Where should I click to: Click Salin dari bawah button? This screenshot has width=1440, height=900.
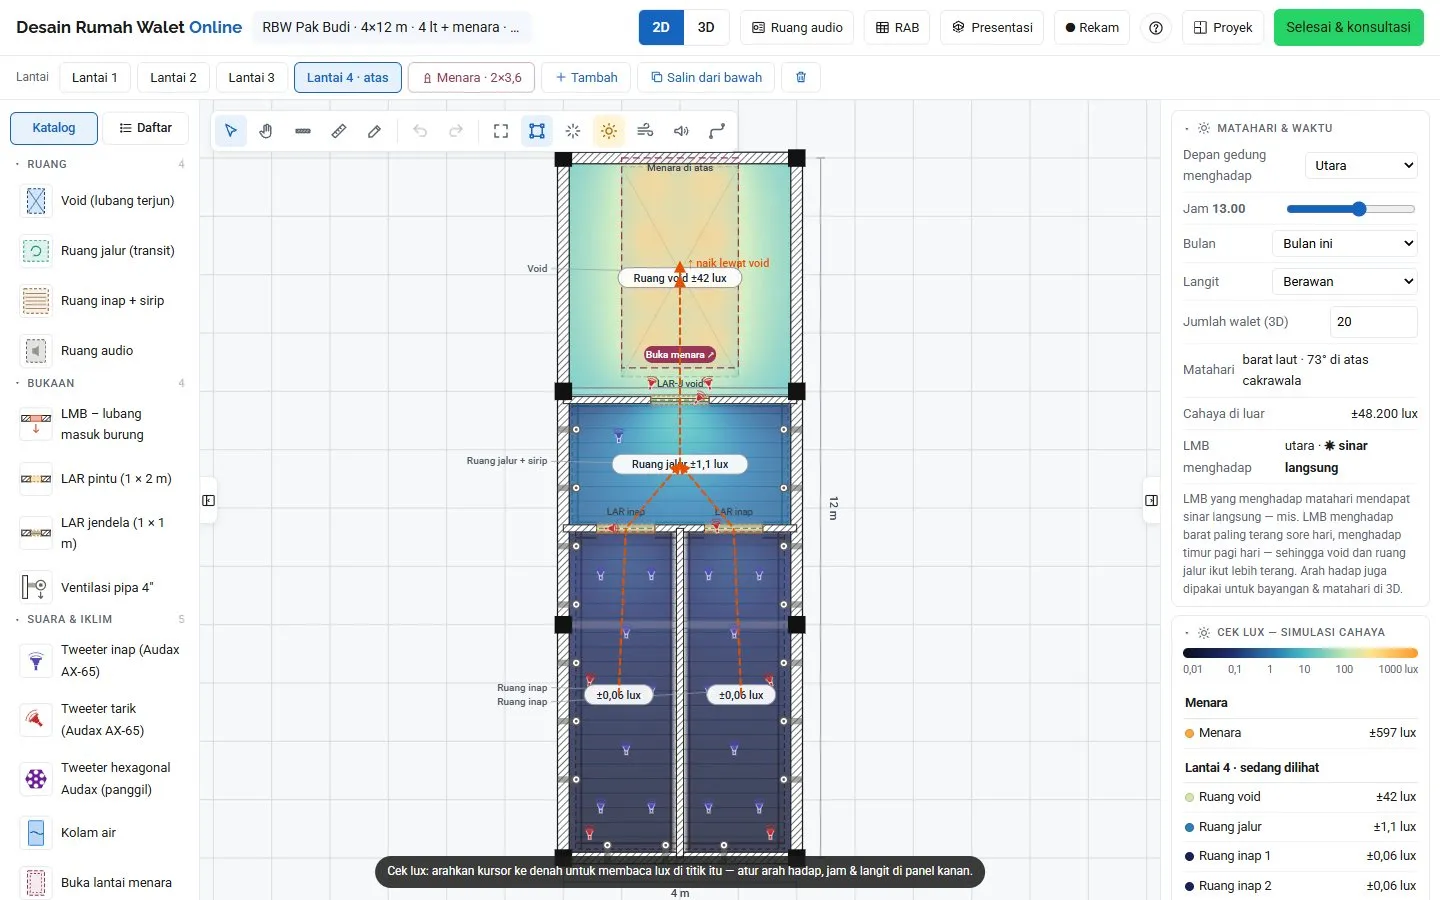706,77
